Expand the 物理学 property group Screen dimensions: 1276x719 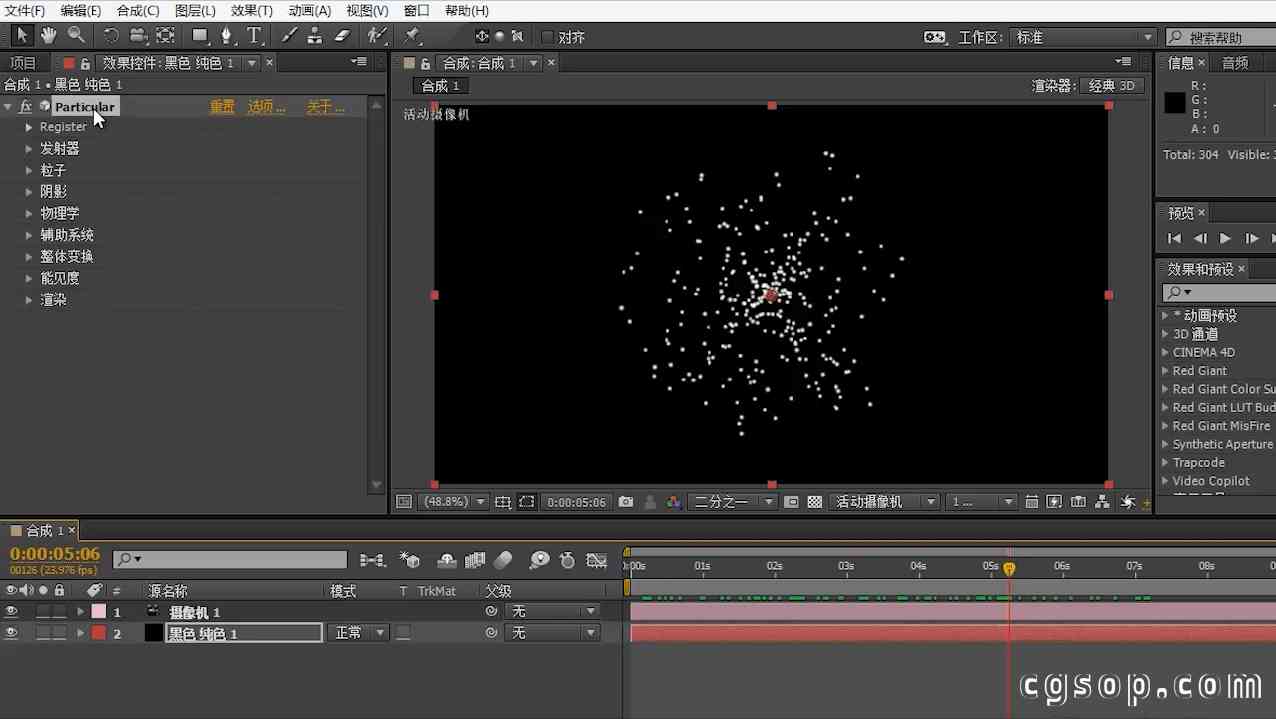click(x=29, y=214)
